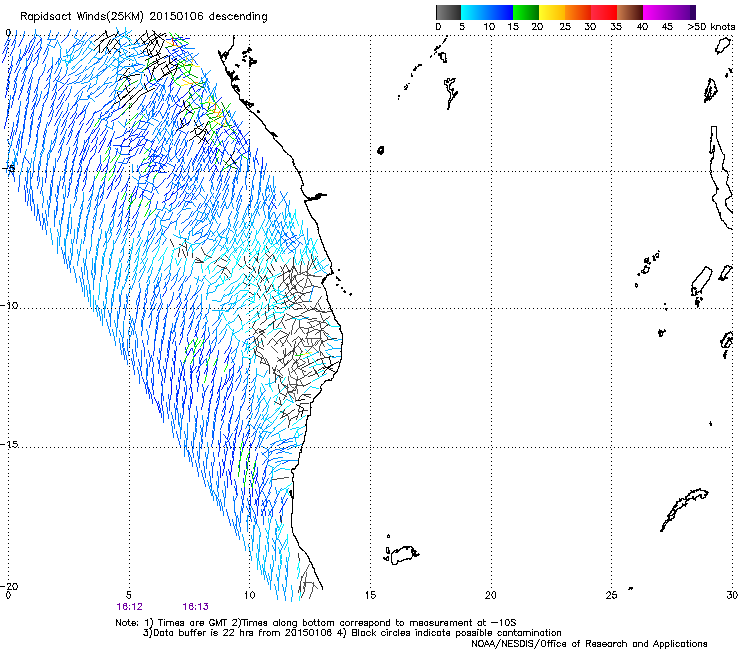
Task: Click the bottom longitude axis label '20'
Action: [491, 595]
